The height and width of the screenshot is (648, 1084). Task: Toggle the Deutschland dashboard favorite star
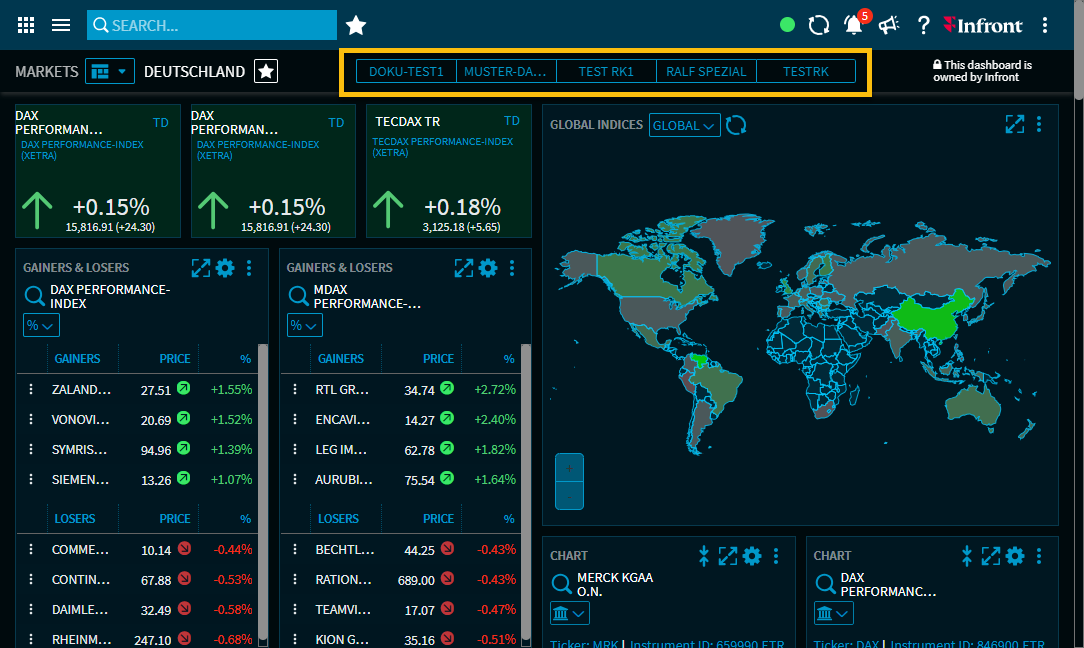[x=266, y=71]
